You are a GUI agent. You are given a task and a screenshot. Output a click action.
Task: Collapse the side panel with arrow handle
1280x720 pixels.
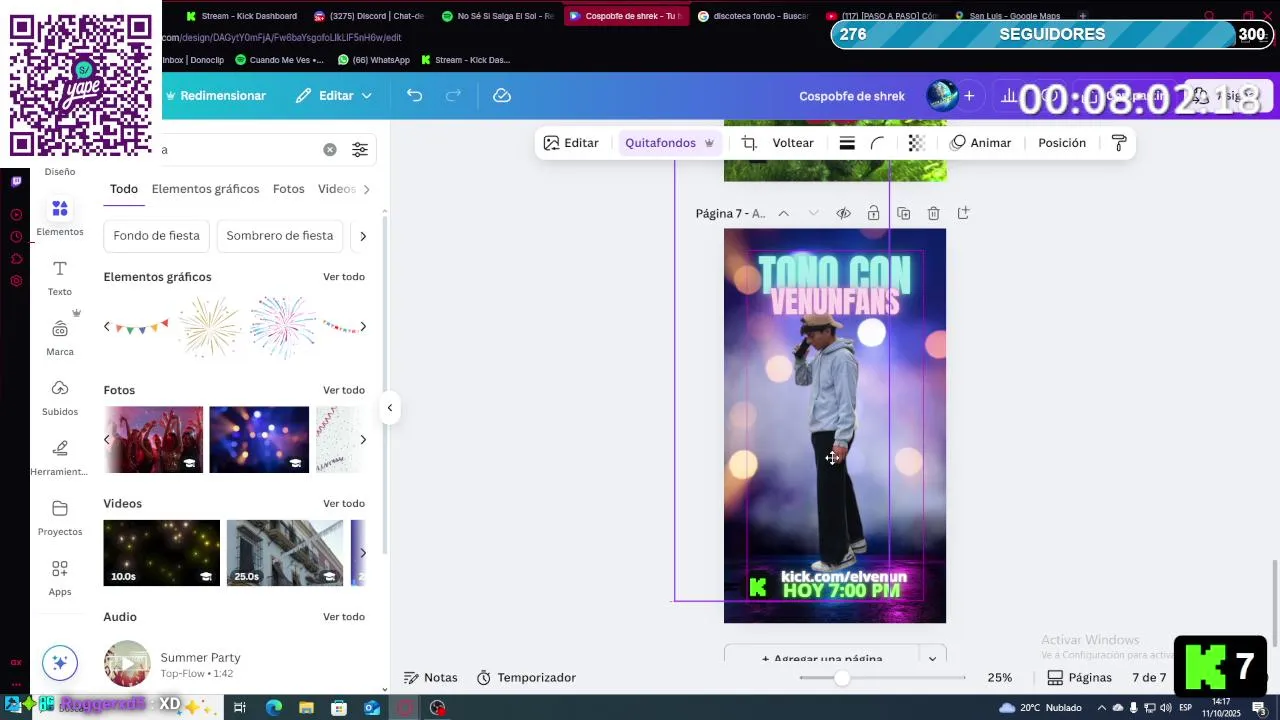(x=389, y=407)
